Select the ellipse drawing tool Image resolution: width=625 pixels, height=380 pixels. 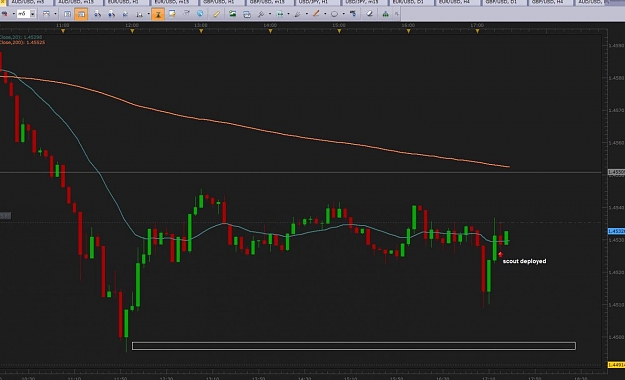coord(334,14)
